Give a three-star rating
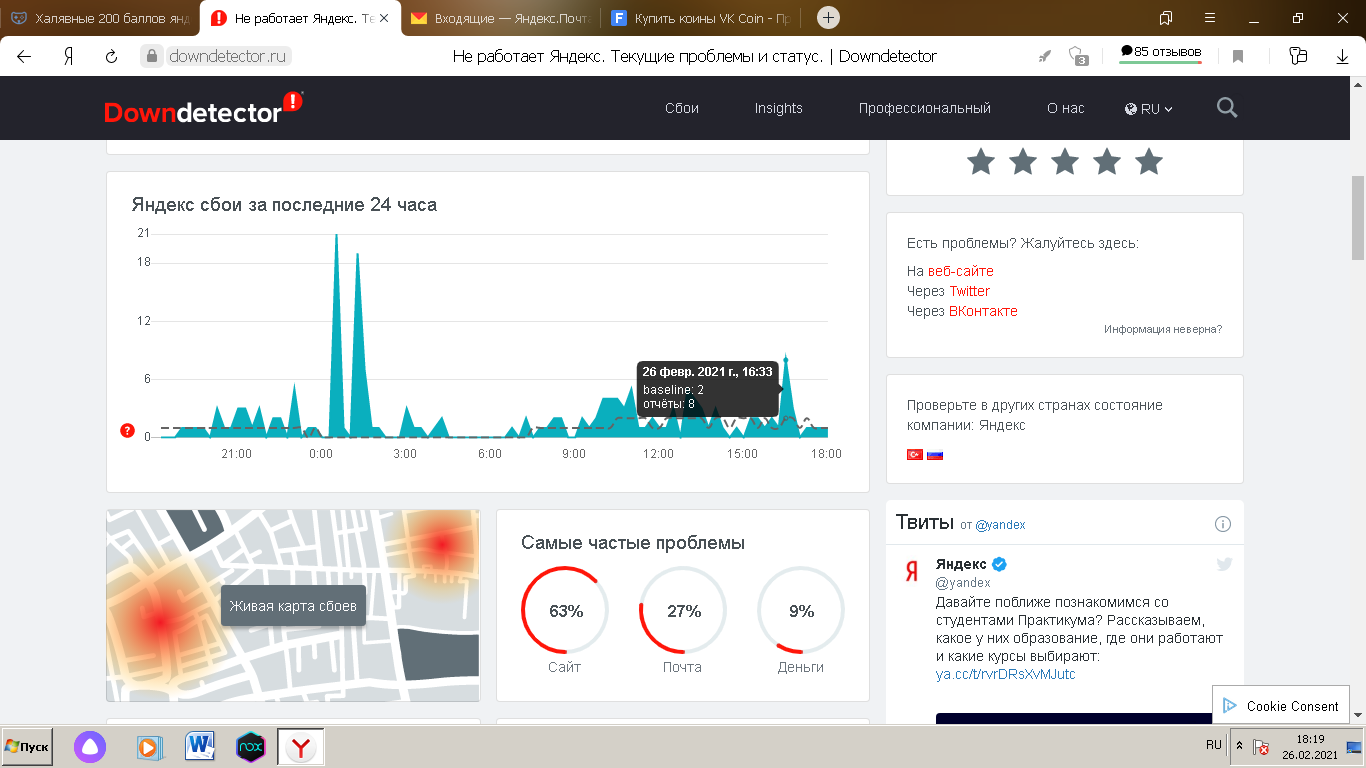 tap(1065, 161)
